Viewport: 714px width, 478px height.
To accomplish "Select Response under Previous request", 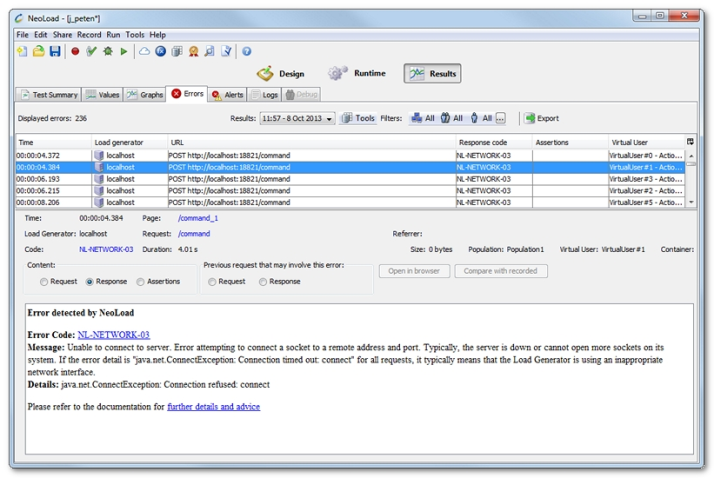I will tap(264, 282).
